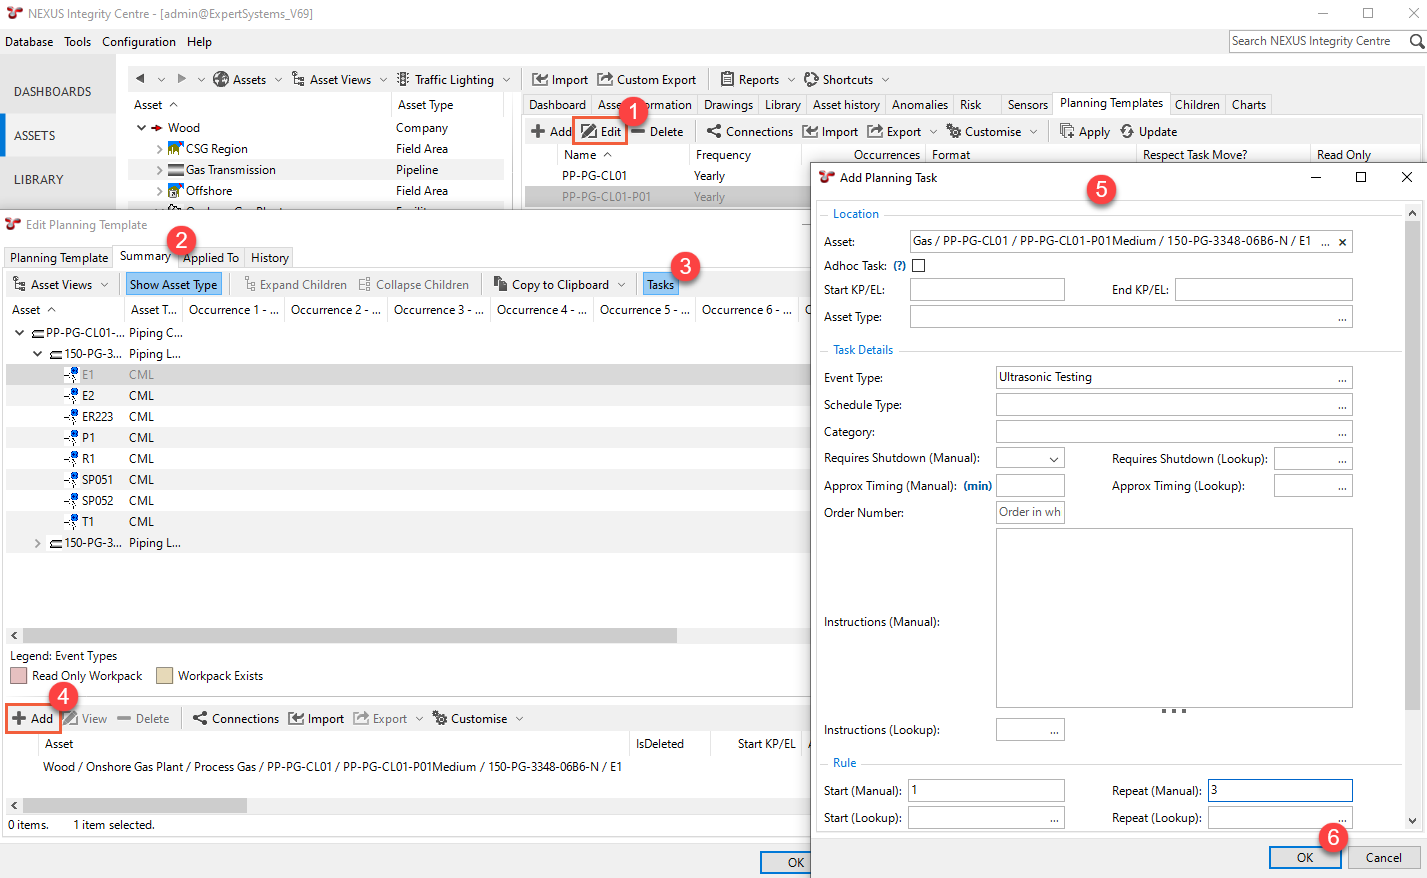Screen dimensions: 1427x878
Task: Click the navigate back arrow in the asset toolbar
Action: [x=140, y=79]
